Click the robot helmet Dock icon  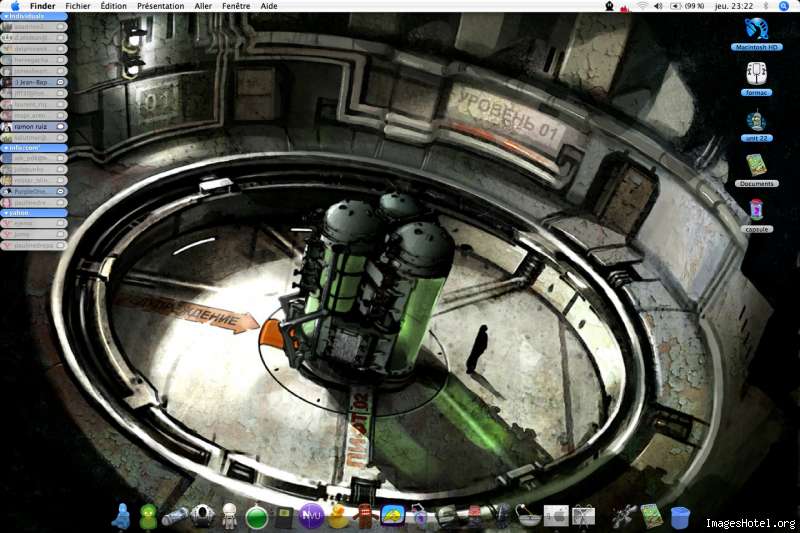(x=202, y=516)
